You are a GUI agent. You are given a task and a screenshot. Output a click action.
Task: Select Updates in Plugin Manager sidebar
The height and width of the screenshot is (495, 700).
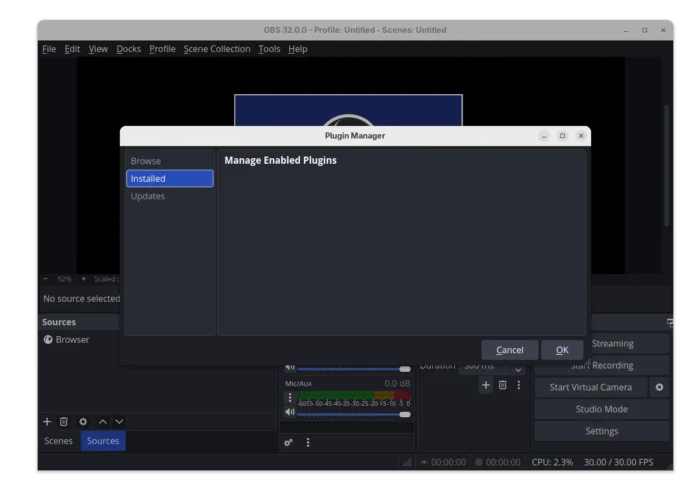click(x=170, y=196)
